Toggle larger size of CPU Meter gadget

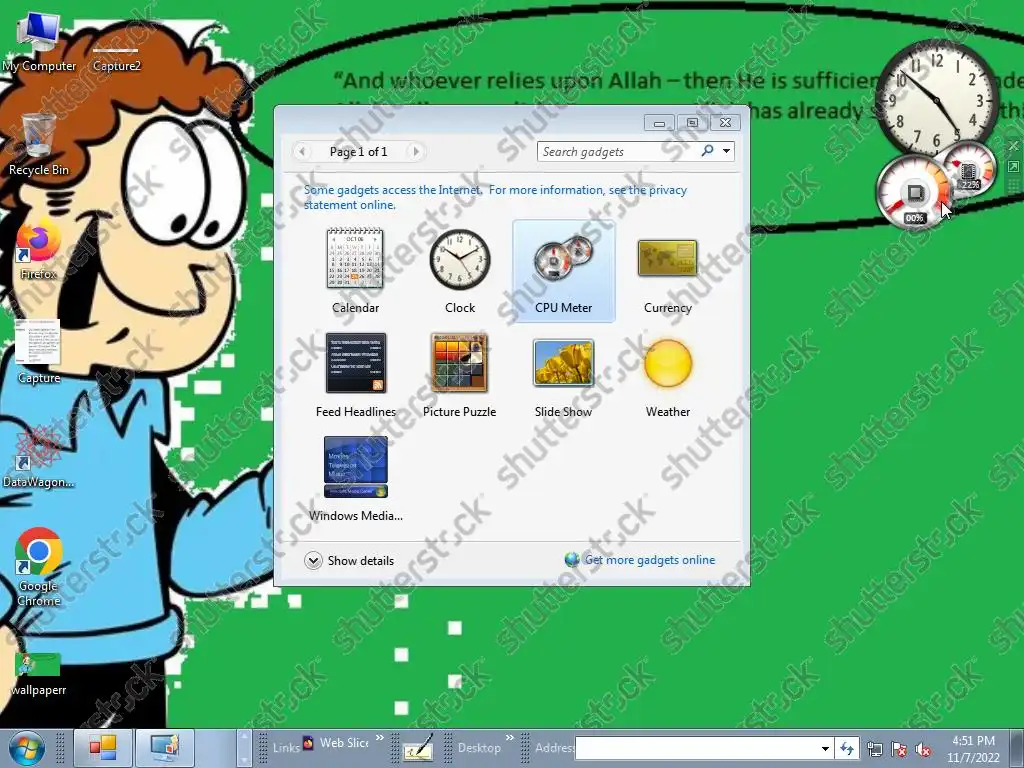[x=1014, y=167]
